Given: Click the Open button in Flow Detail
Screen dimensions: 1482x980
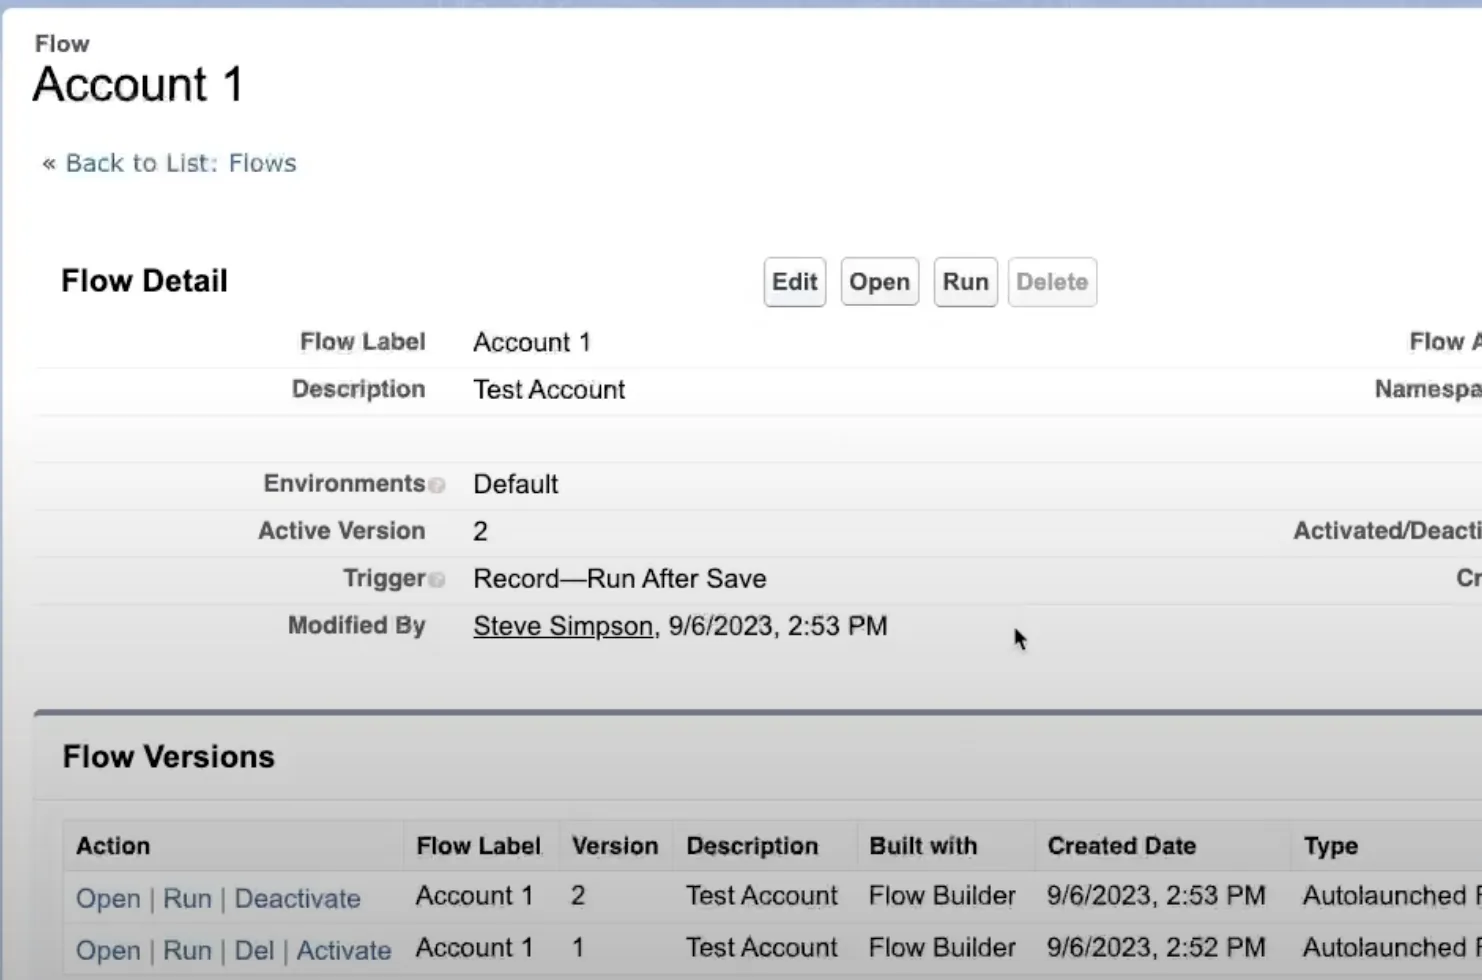Looking at the screenshot, I should (x=880, y=282).
